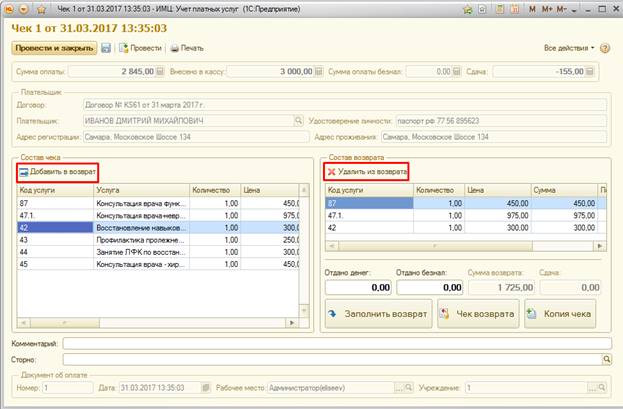Click magnifier icon in Сторно field

606,356
